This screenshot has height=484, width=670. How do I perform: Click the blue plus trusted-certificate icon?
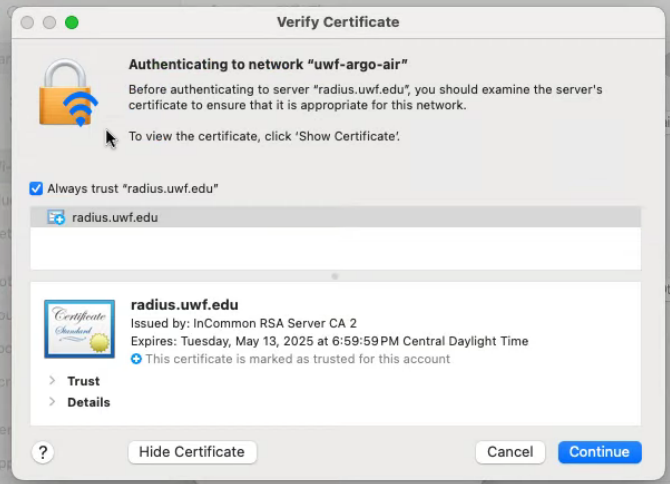pyautogui.click(x=136, y=359)
